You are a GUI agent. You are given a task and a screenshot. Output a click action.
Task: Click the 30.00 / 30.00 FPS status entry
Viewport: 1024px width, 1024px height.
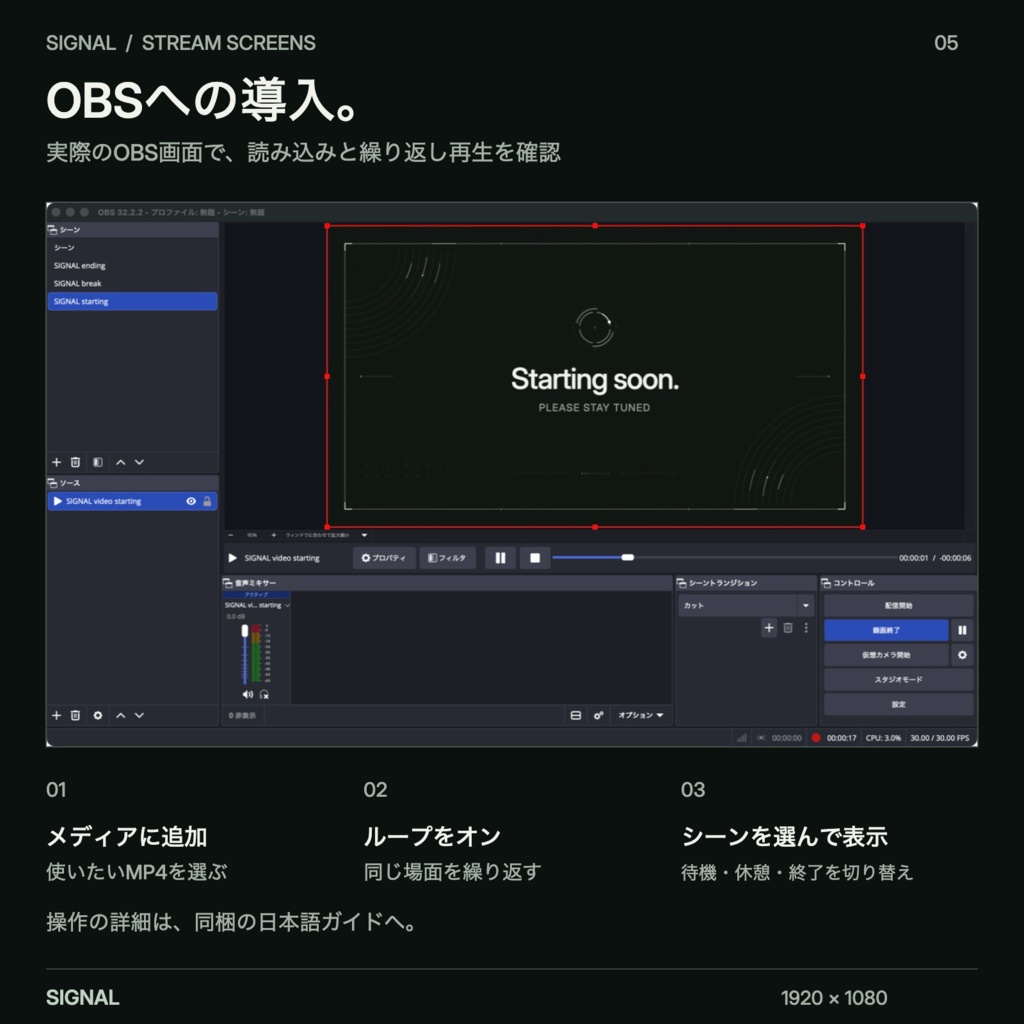click(x=939, y=738)
